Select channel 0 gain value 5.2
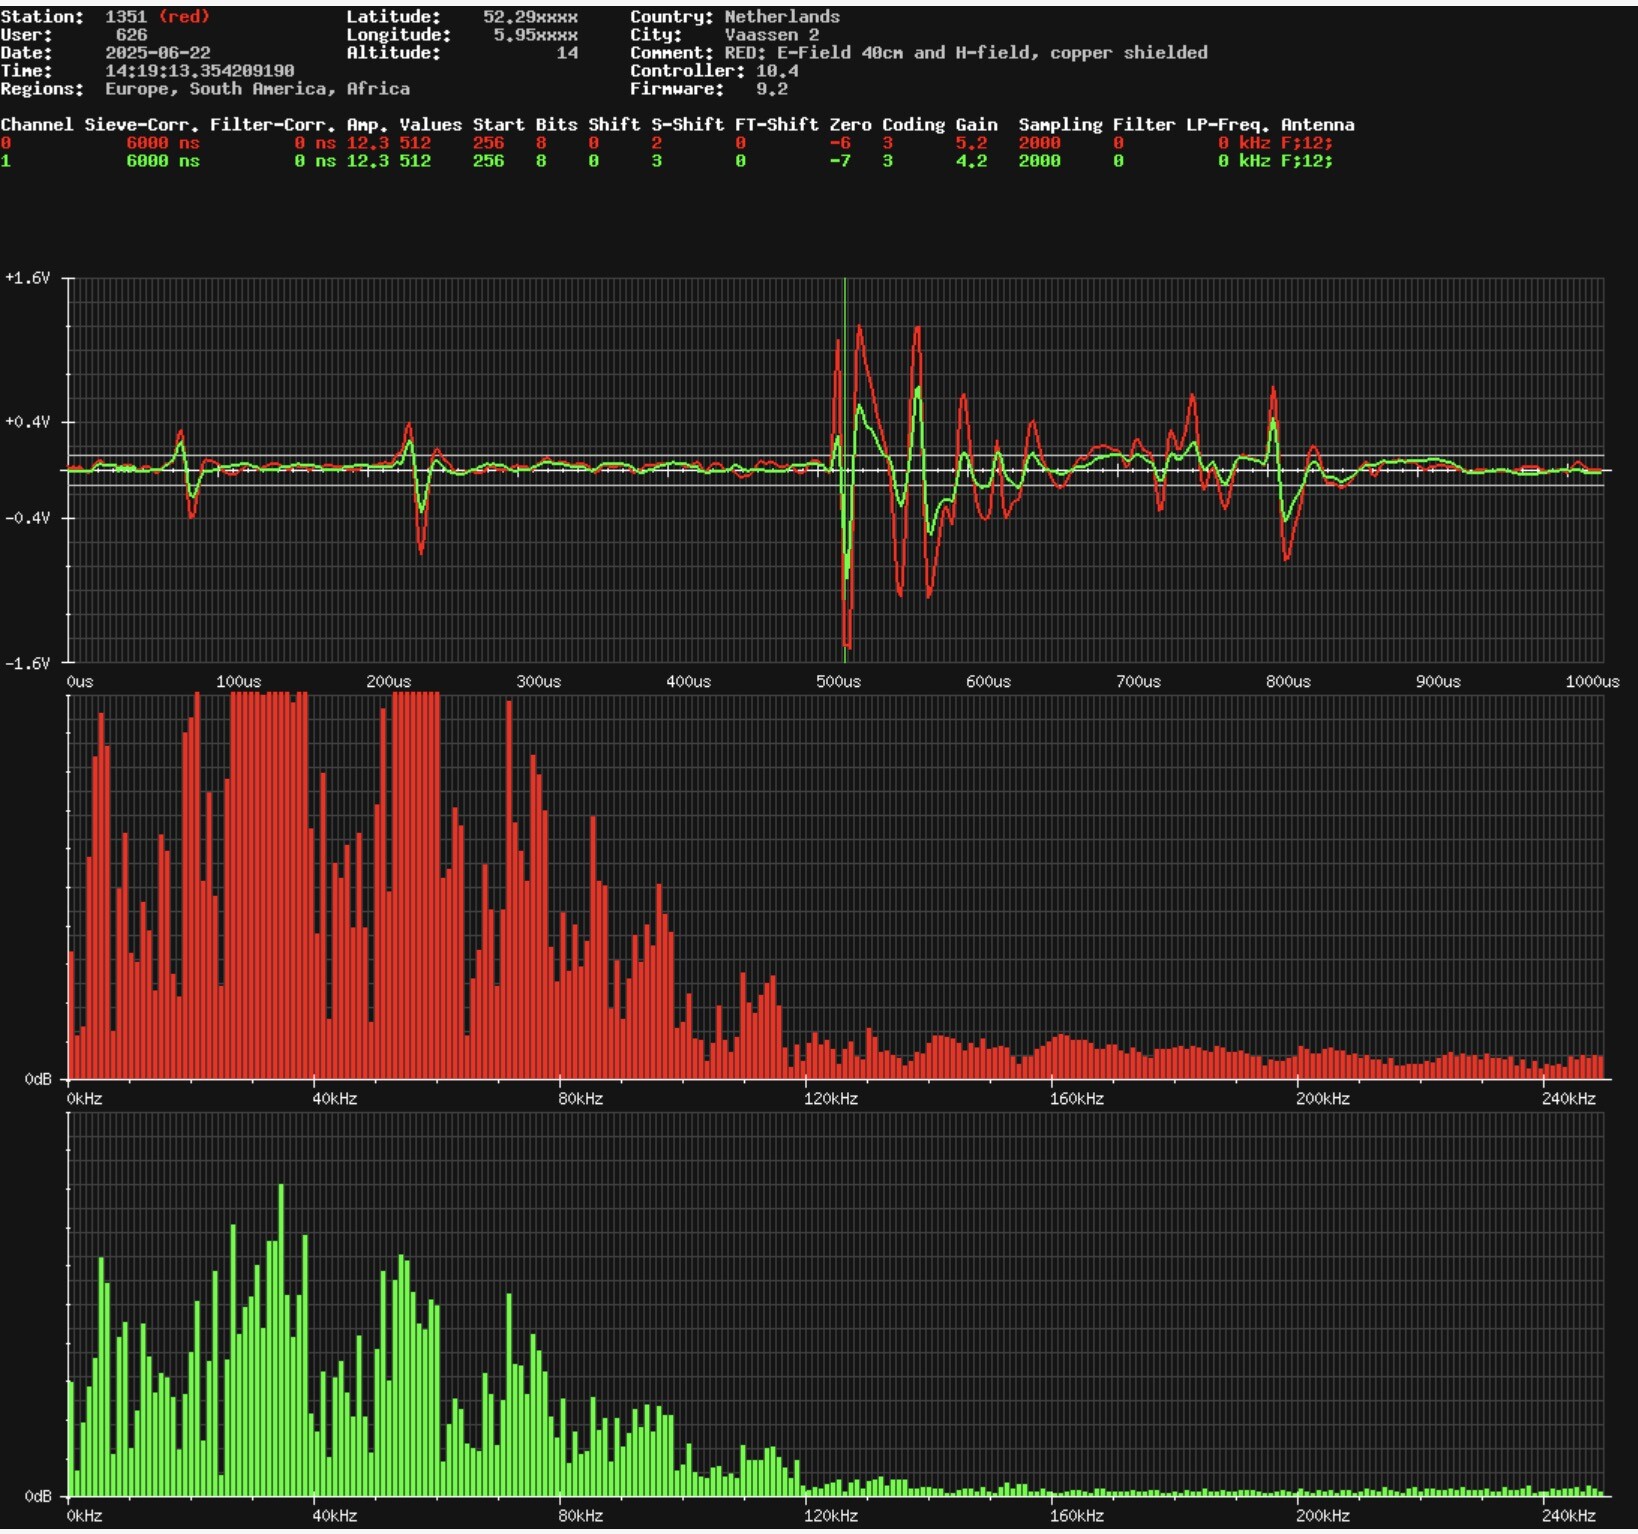Screen dimensions: 1638x1534 971,143
